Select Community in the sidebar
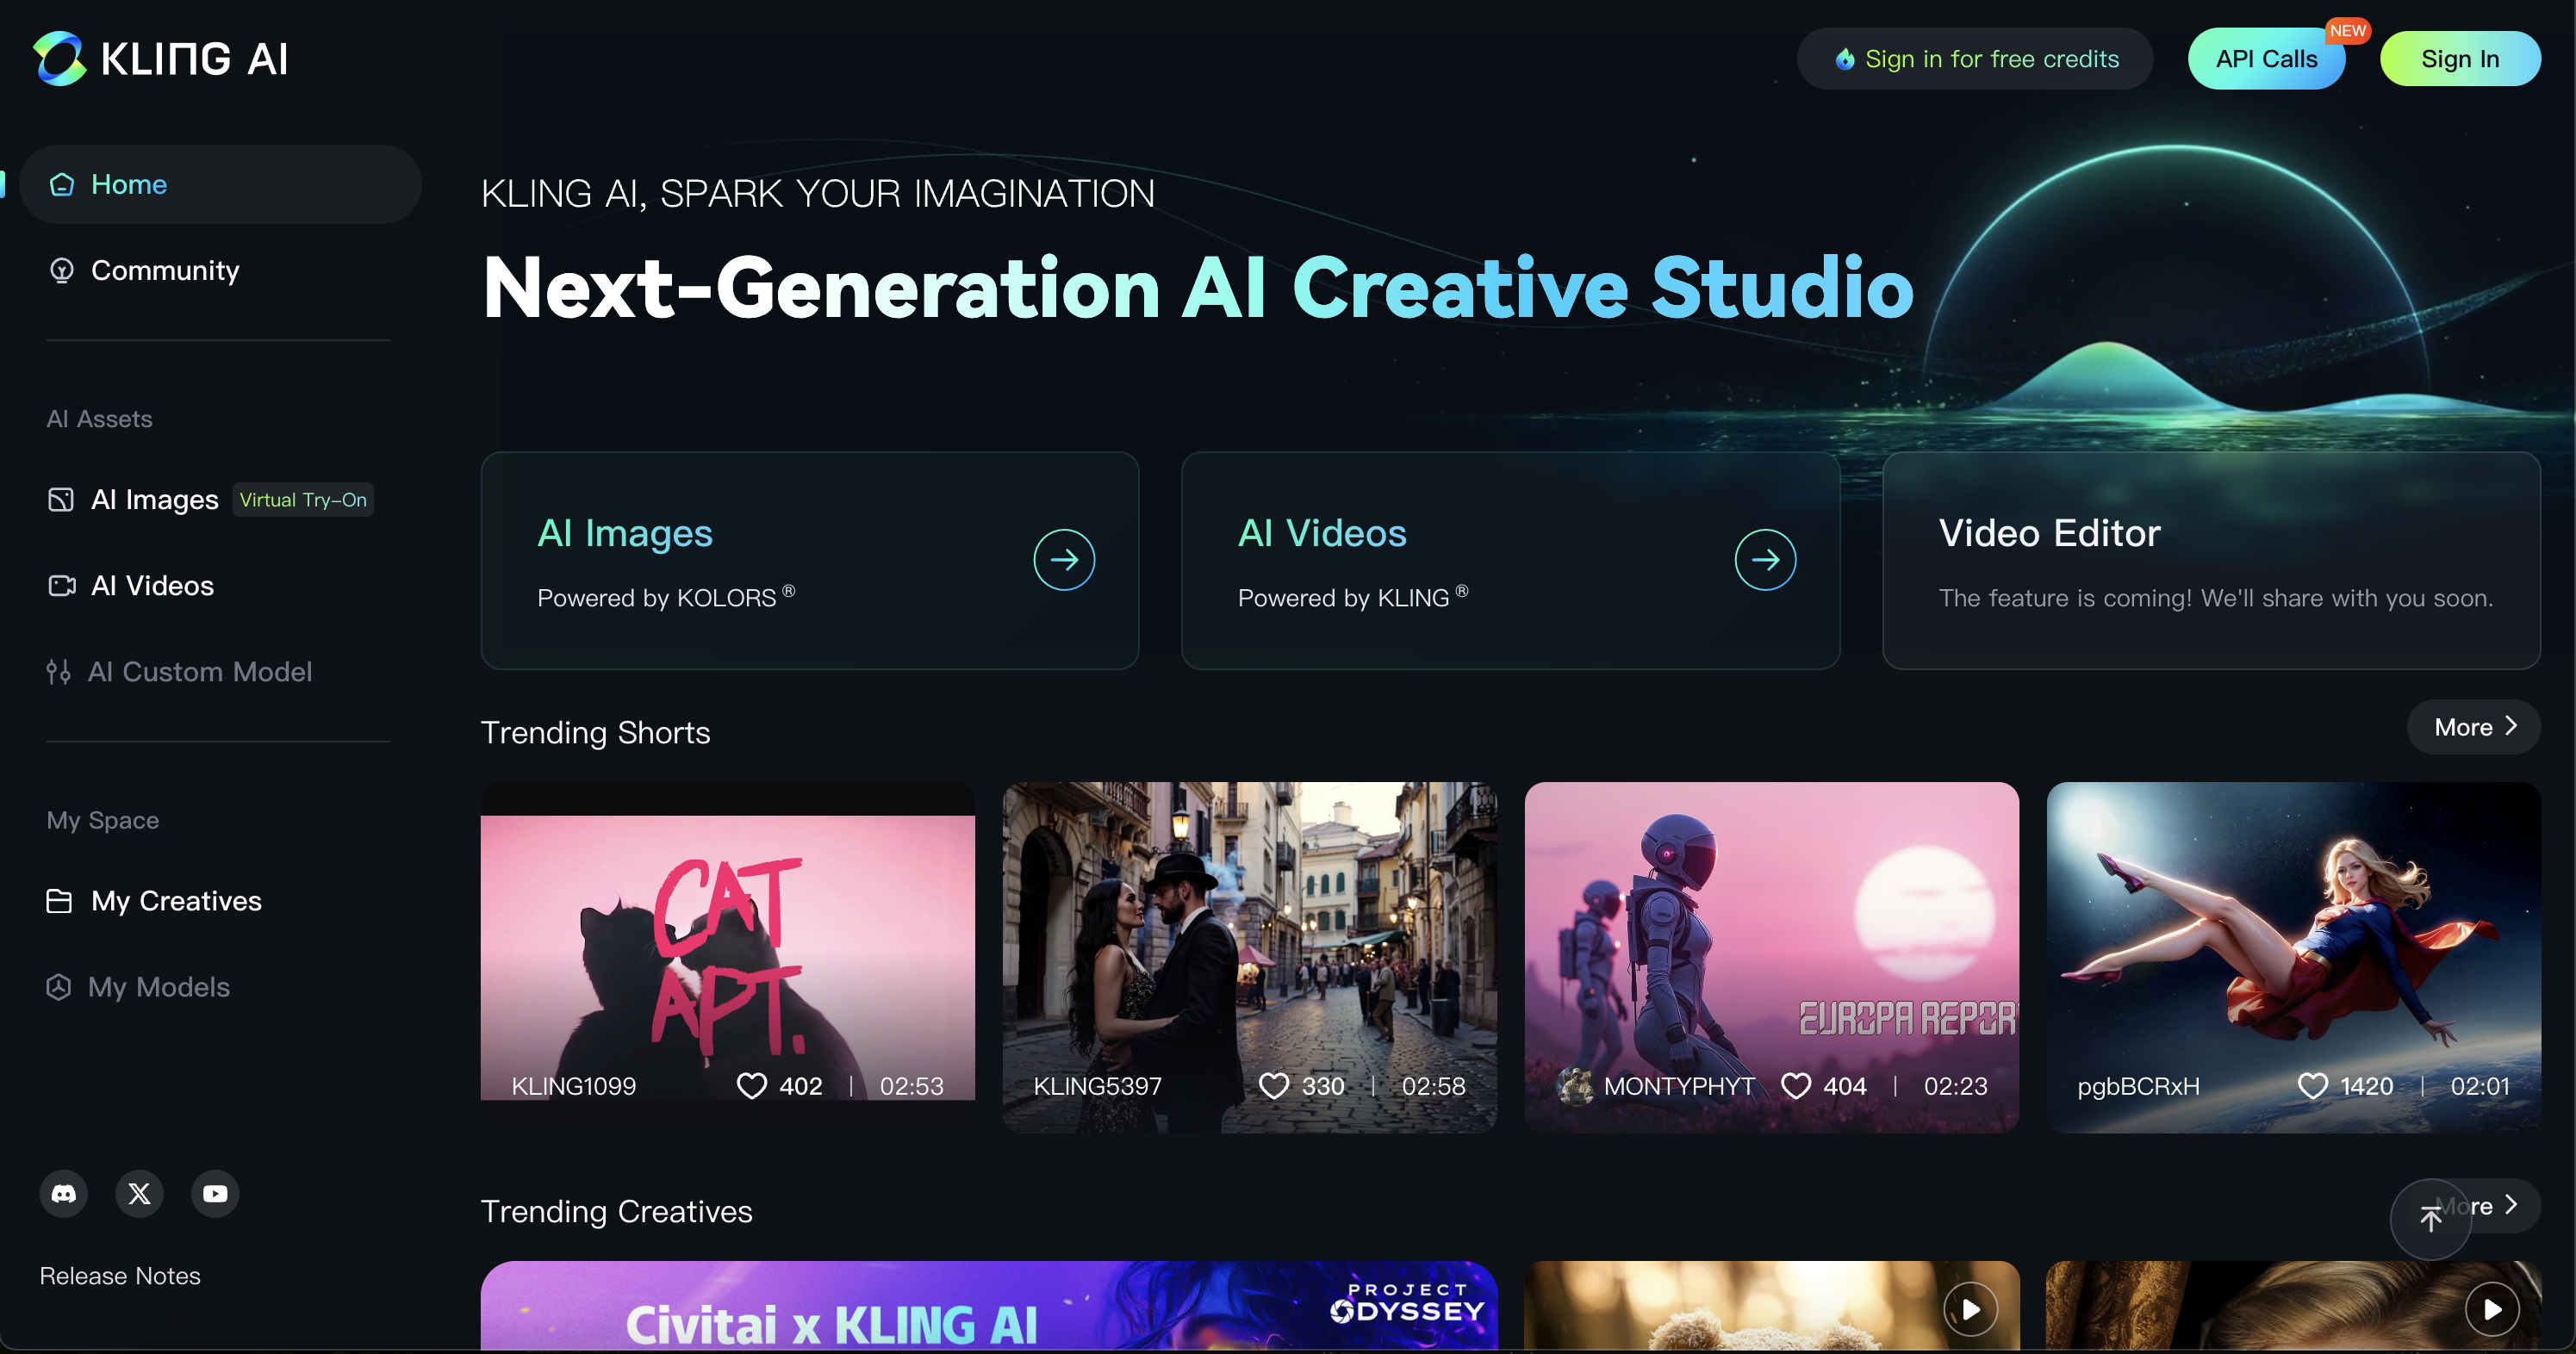Viewport: 2576px width, 1354px height. click(x=165, y=270)
